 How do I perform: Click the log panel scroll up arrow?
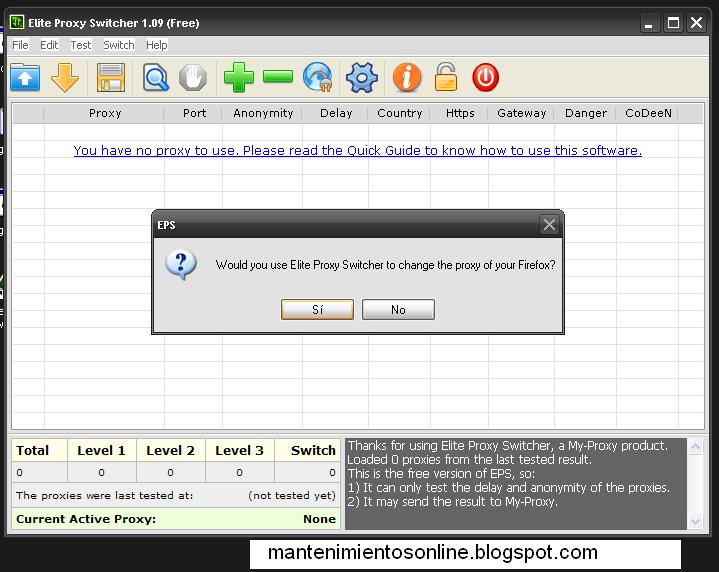(696, 447)
